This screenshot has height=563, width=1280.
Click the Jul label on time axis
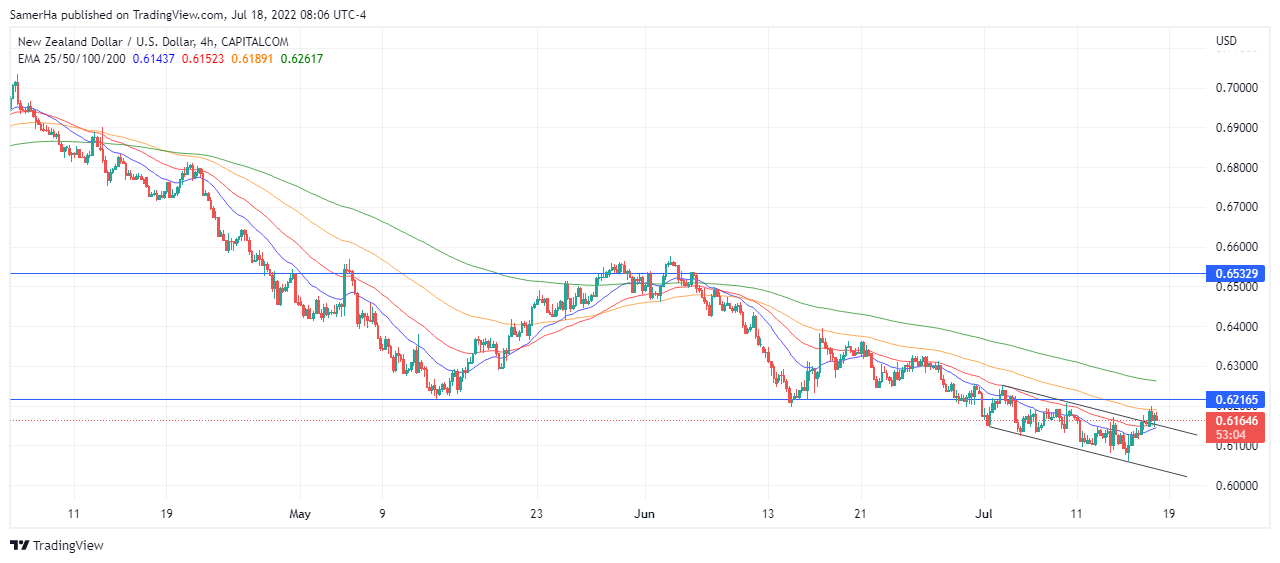985,514
